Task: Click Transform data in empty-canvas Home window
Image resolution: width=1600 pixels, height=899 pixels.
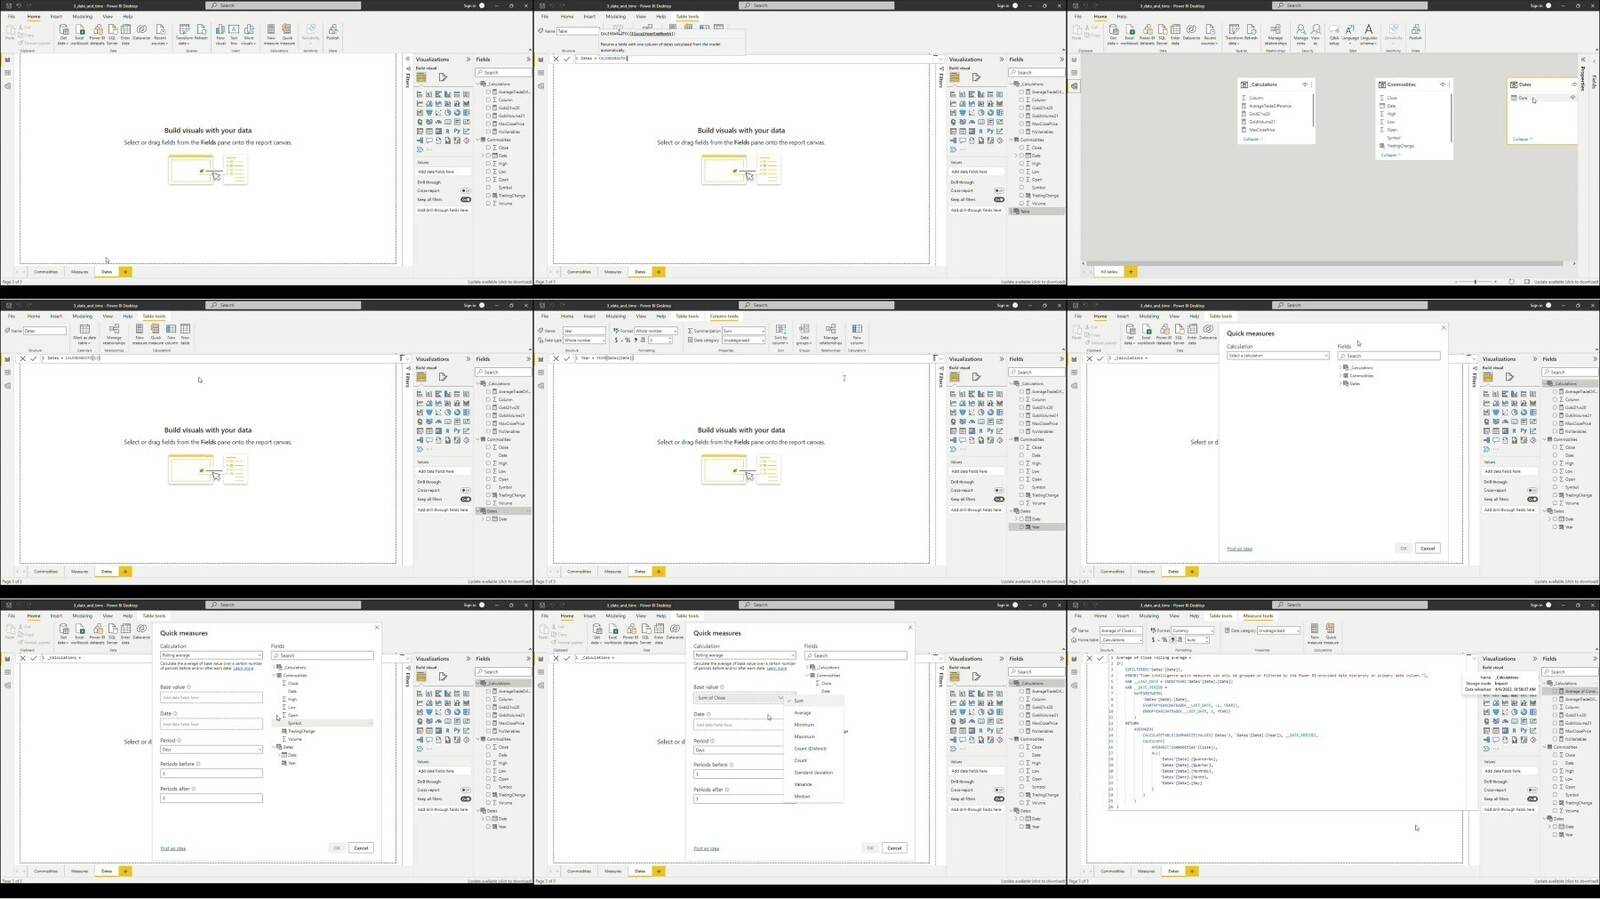Action: [x=184, y=33]
